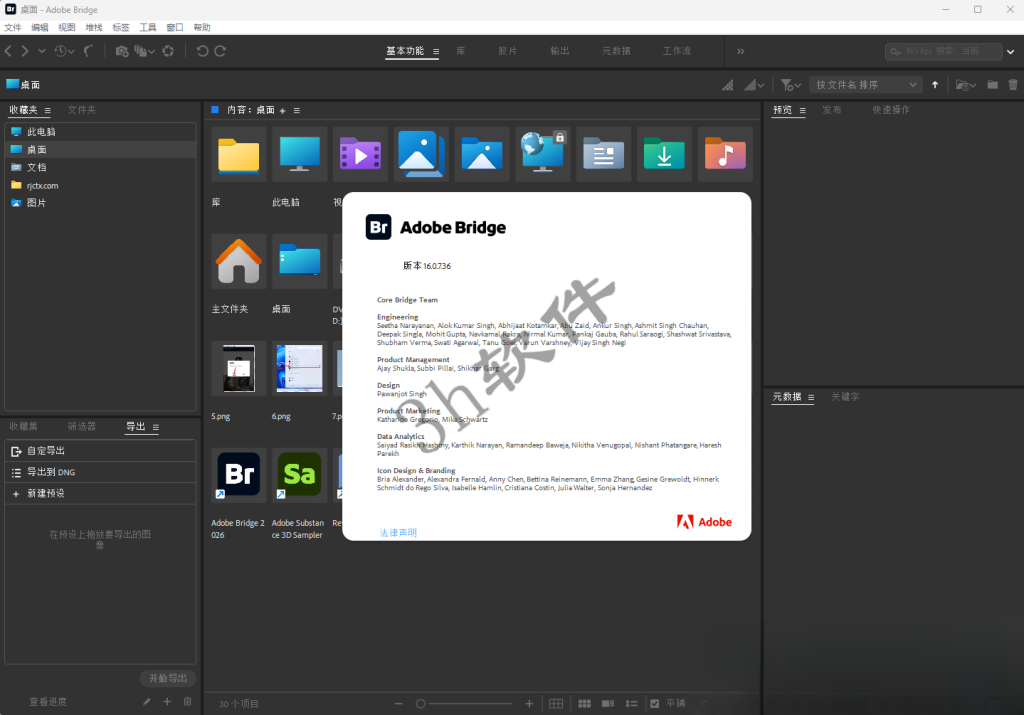The width and height of the screenshot is (1024, 715).
Task: Open the recent files clock dropdown
Action: click(x=64, y=51)
